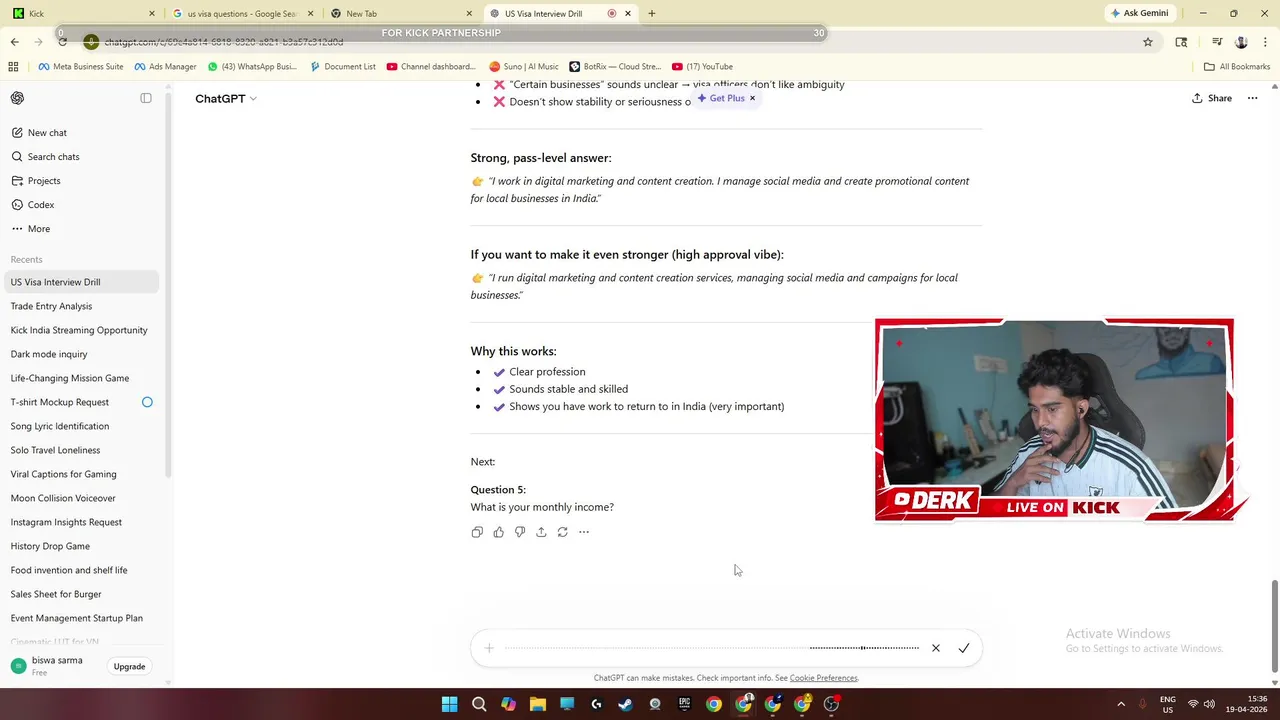Copy the ChatGPT response
Viewport: 1280px width, 720px height.
[477, 532]
